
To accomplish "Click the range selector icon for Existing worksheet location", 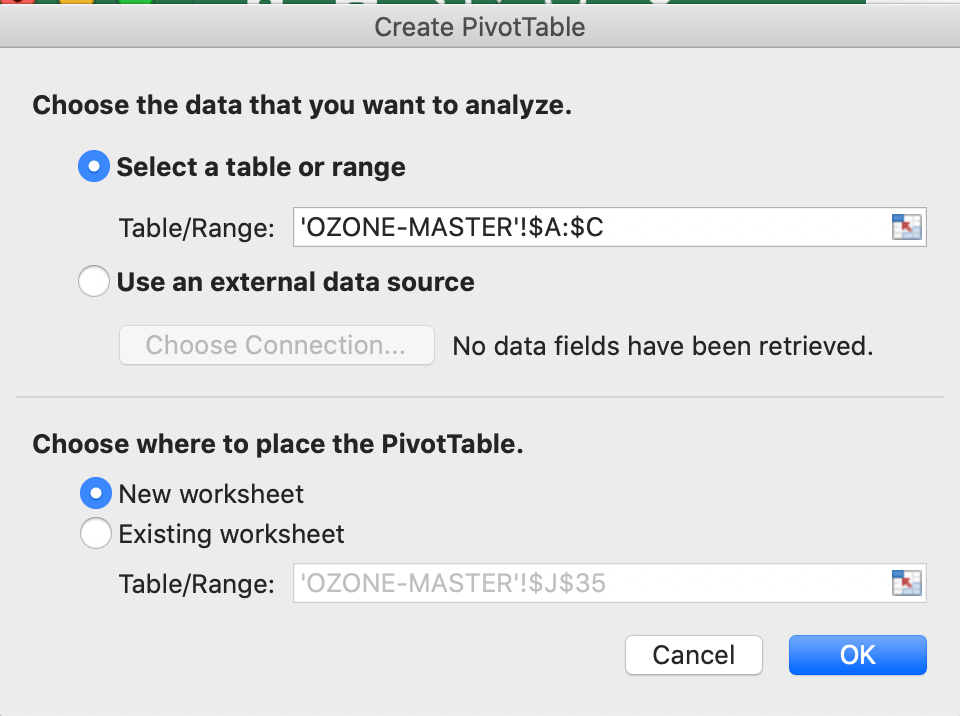I will [905, 583].
